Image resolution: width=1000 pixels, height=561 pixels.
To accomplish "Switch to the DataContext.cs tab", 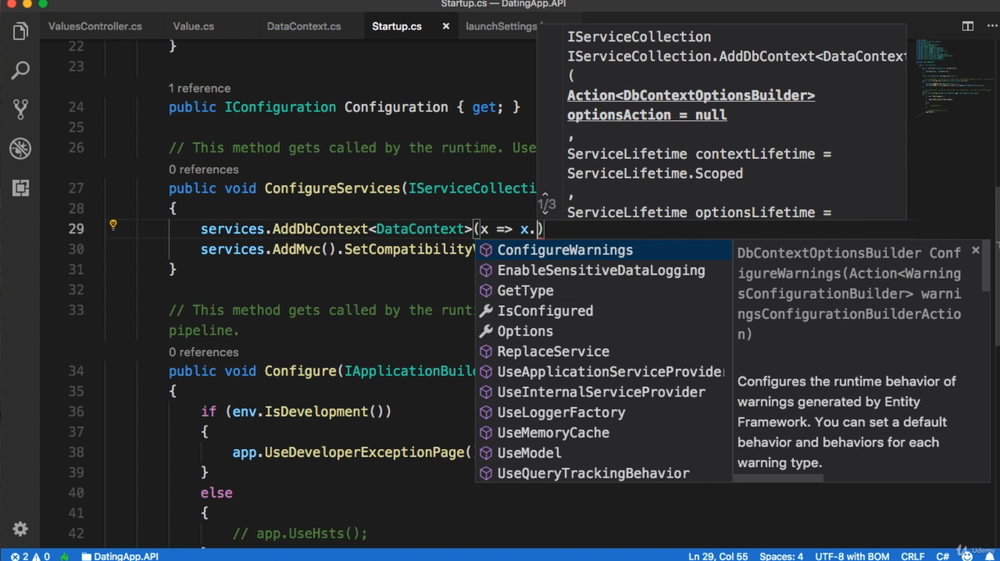I will pos(304,26).
